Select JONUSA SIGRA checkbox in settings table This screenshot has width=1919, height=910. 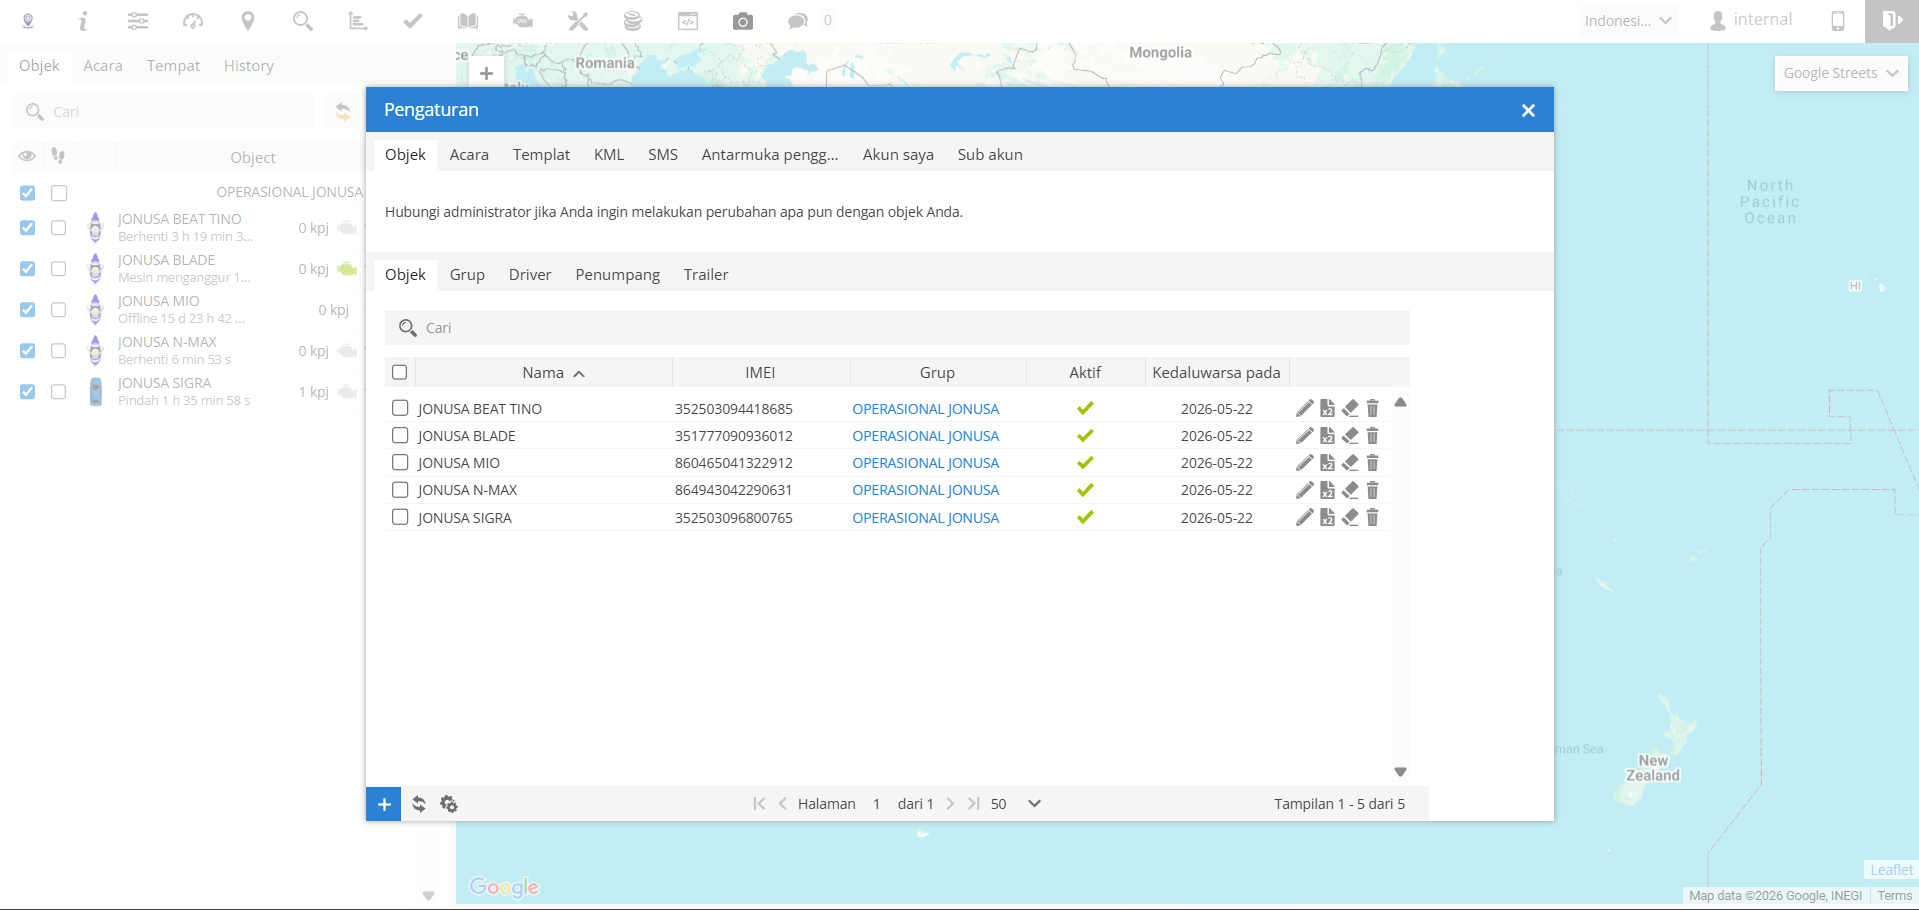(400, 517)
